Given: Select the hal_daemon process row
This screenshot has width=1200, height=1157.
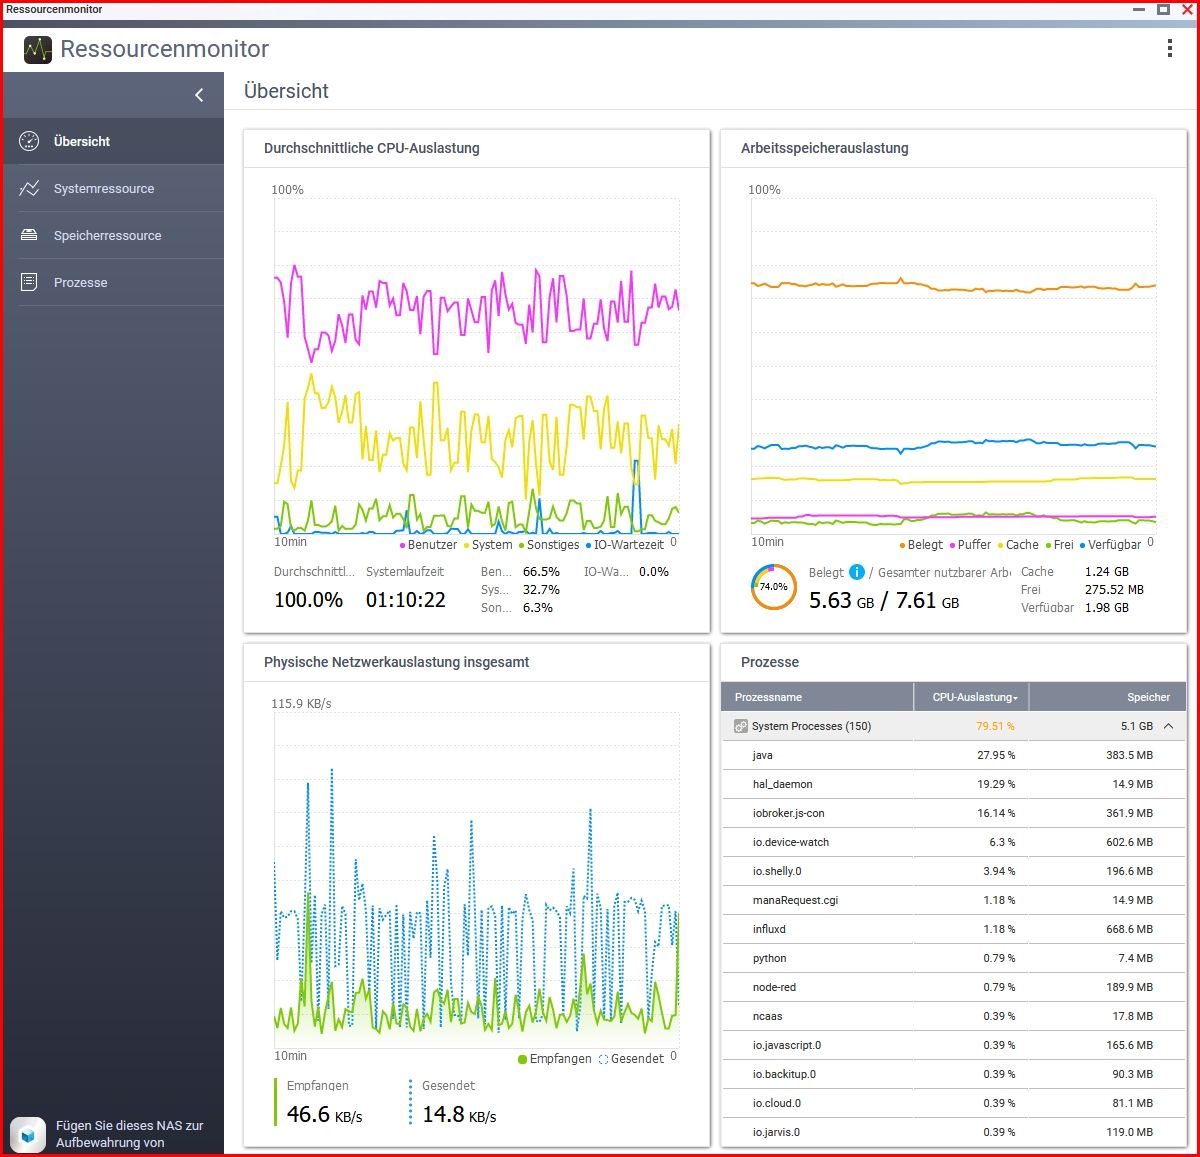Looking at the screenshot, I should click(954, 784).
